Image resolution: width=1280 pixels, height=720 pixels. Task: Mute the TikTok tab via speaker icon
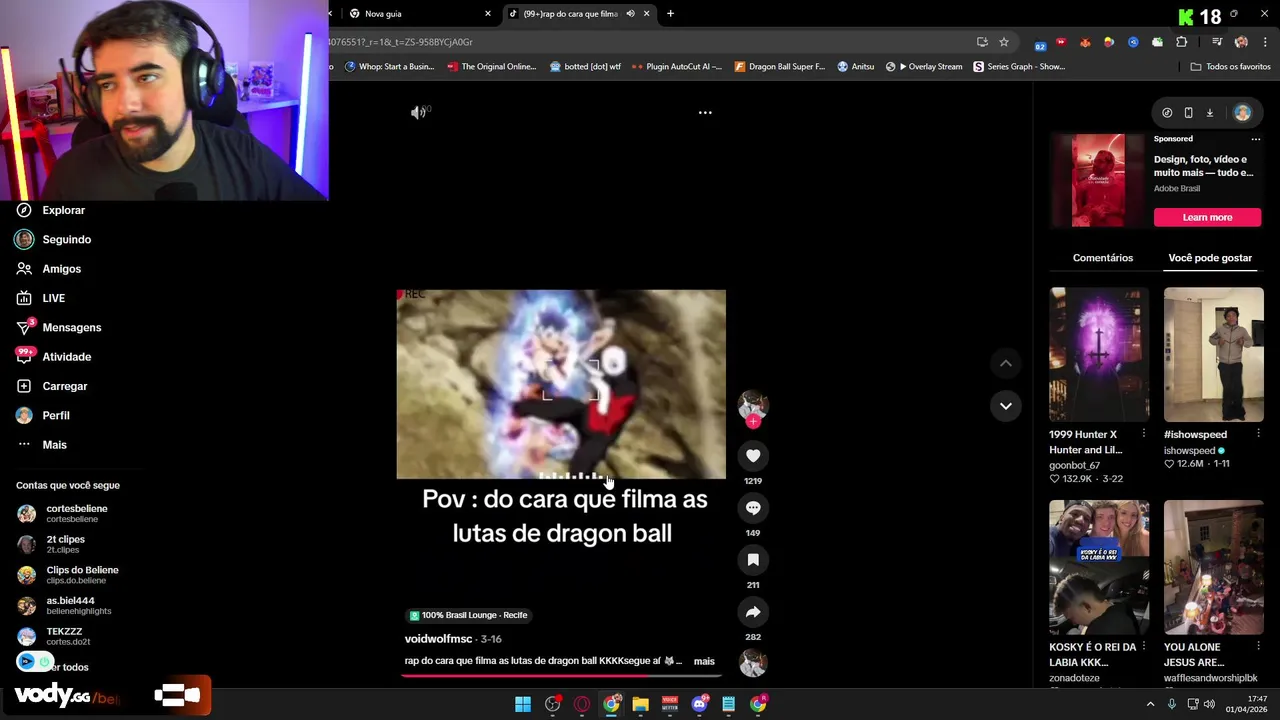(x=630, y=14)
